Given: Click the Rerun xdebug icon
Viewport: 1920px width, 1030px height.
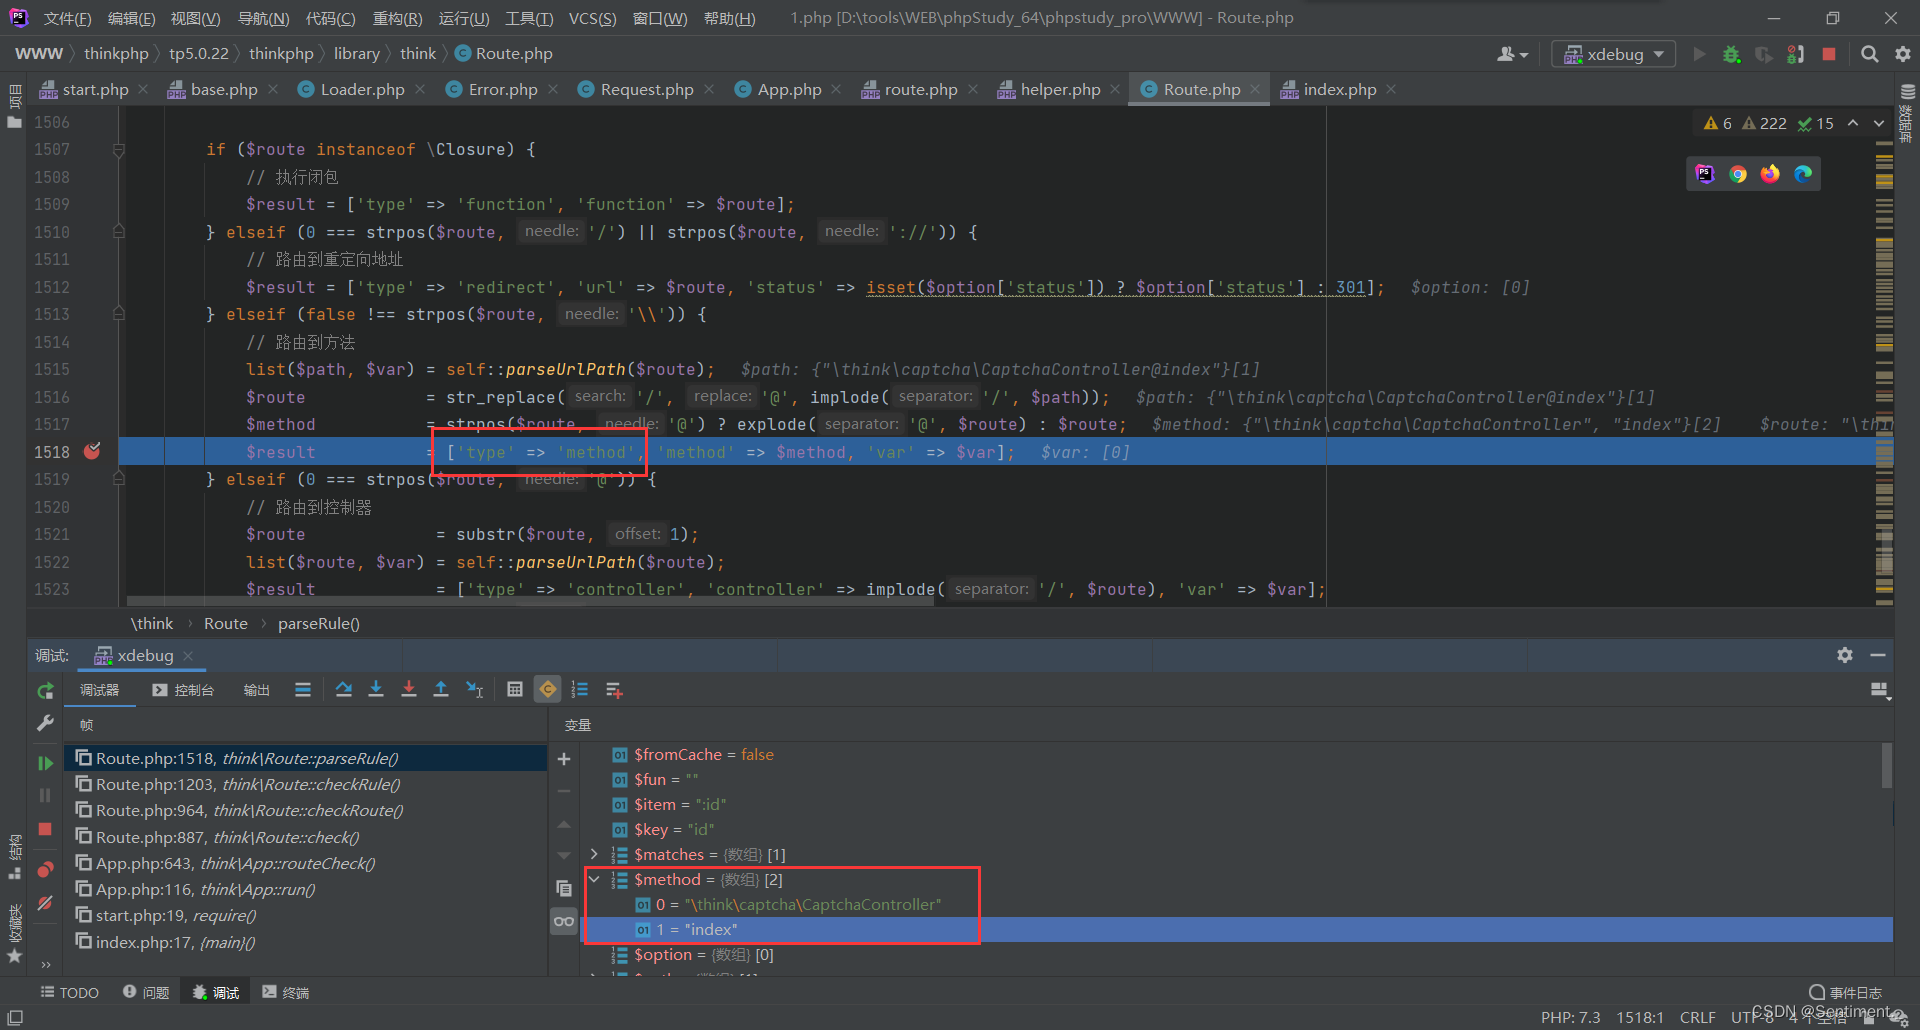Looking at the screenshot, I should coord(45,691).
